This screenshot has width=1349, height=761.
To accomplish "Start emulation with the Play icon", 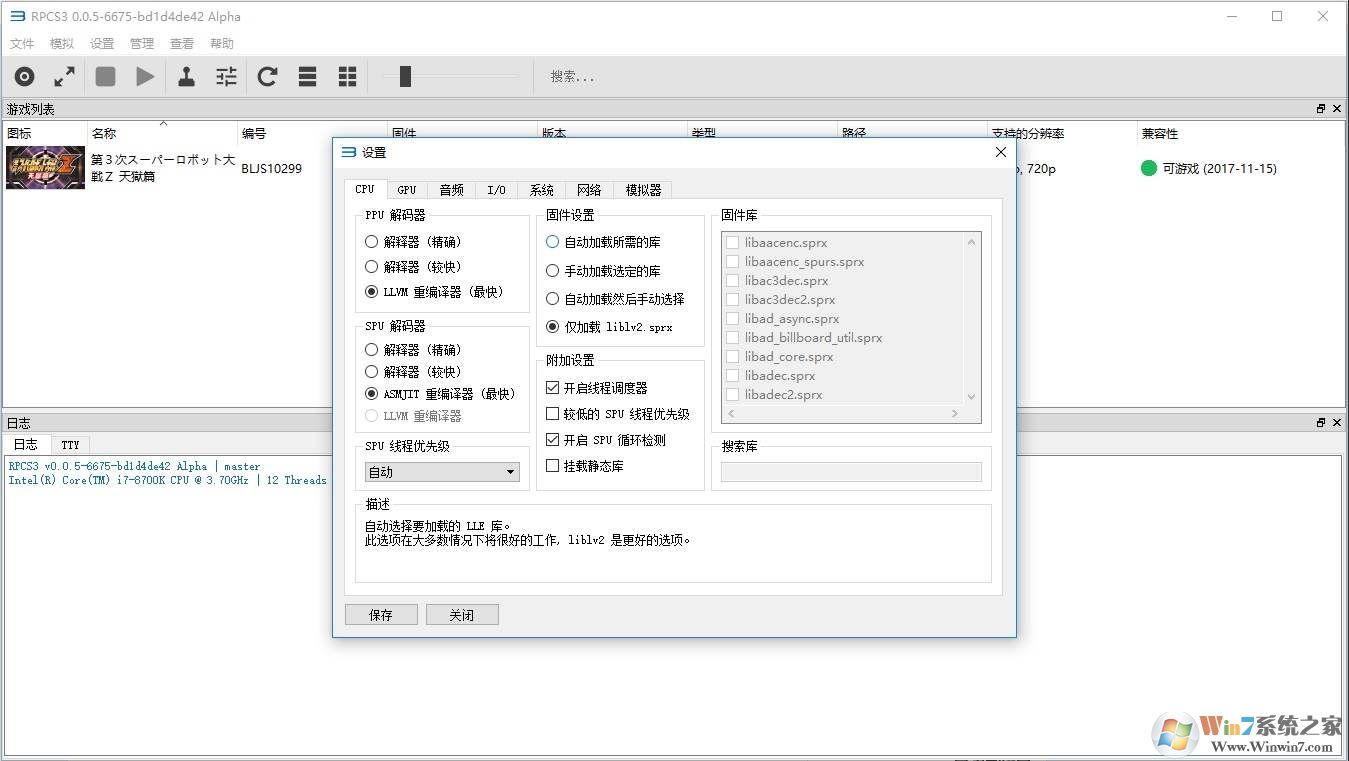I will click(x=144, y=76).
